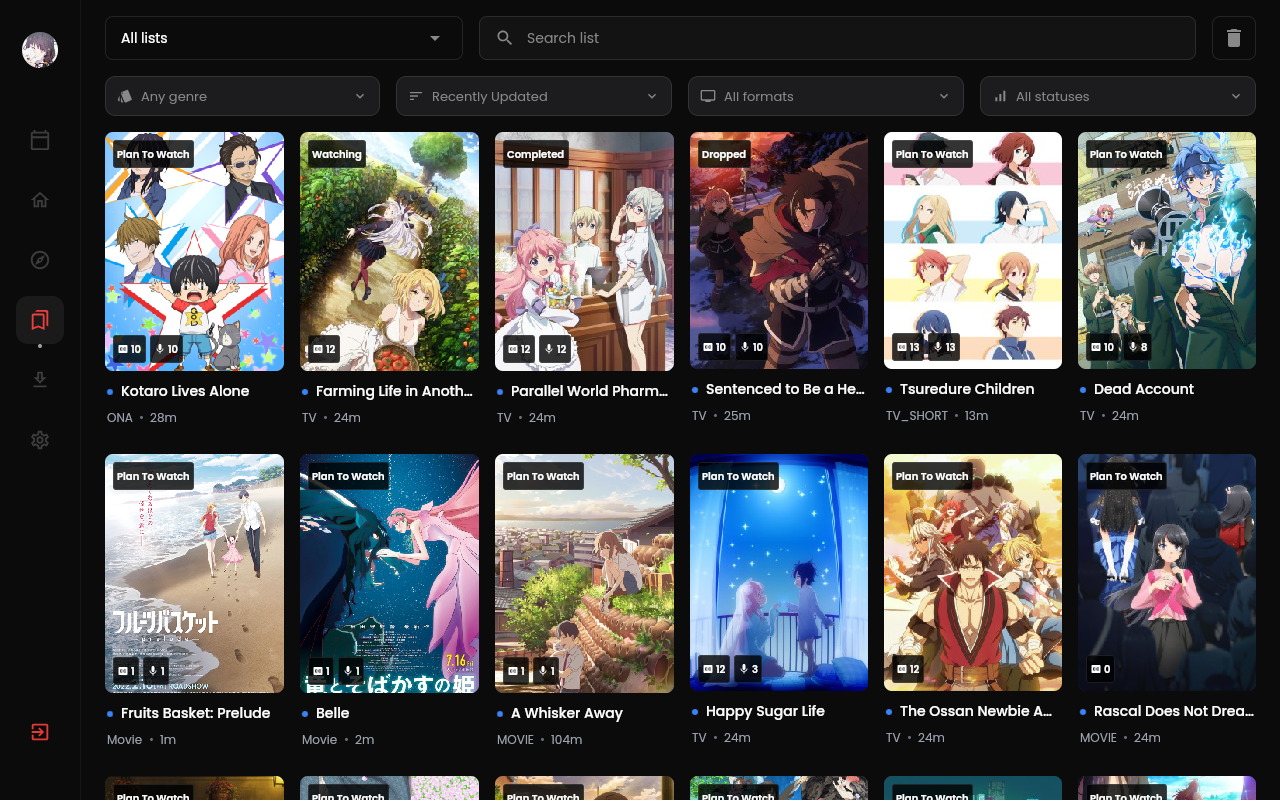The image size is (1280, 800).
Task: Expand the All formats dropdown
Action: 825,97
